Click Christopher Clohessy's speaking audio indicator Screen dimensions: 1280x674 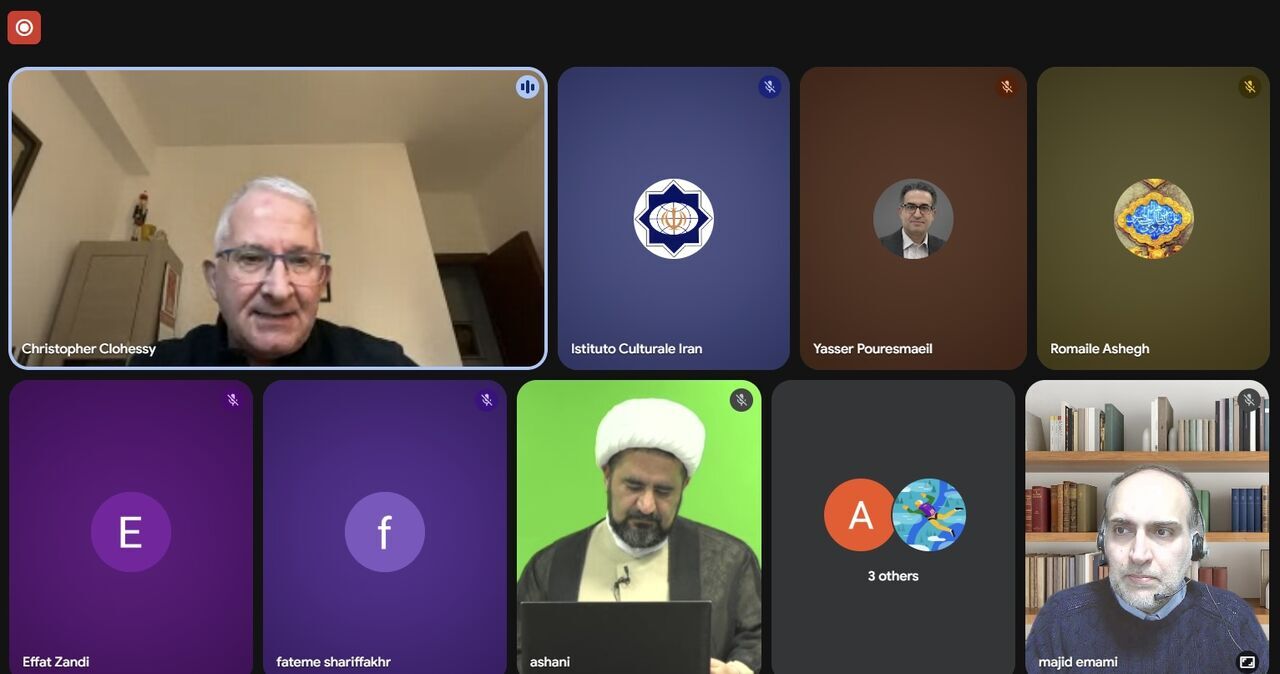tap(528, 87)
